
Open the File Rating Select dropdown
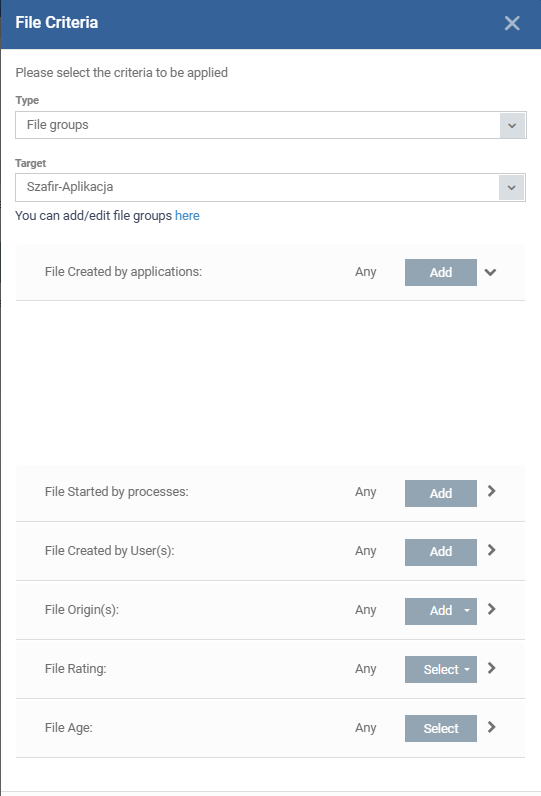click(x=441, y=670)
